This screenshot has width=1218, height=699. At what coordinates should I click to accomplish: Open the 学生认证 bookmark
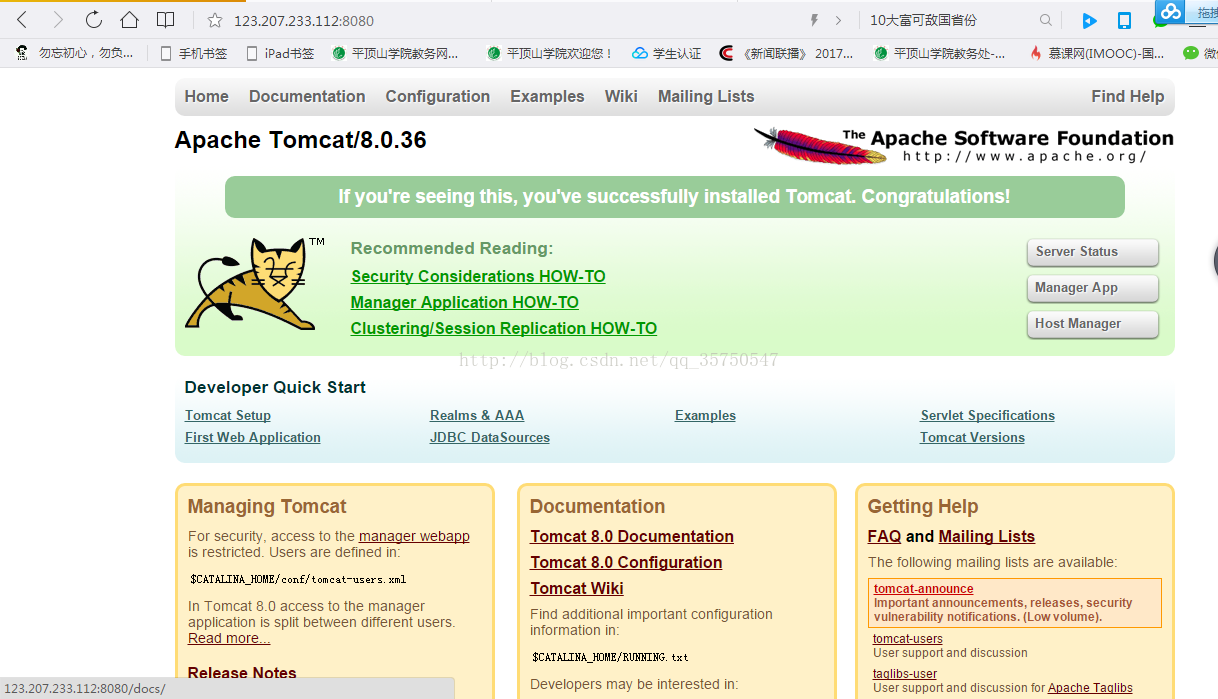coord(667,53)
